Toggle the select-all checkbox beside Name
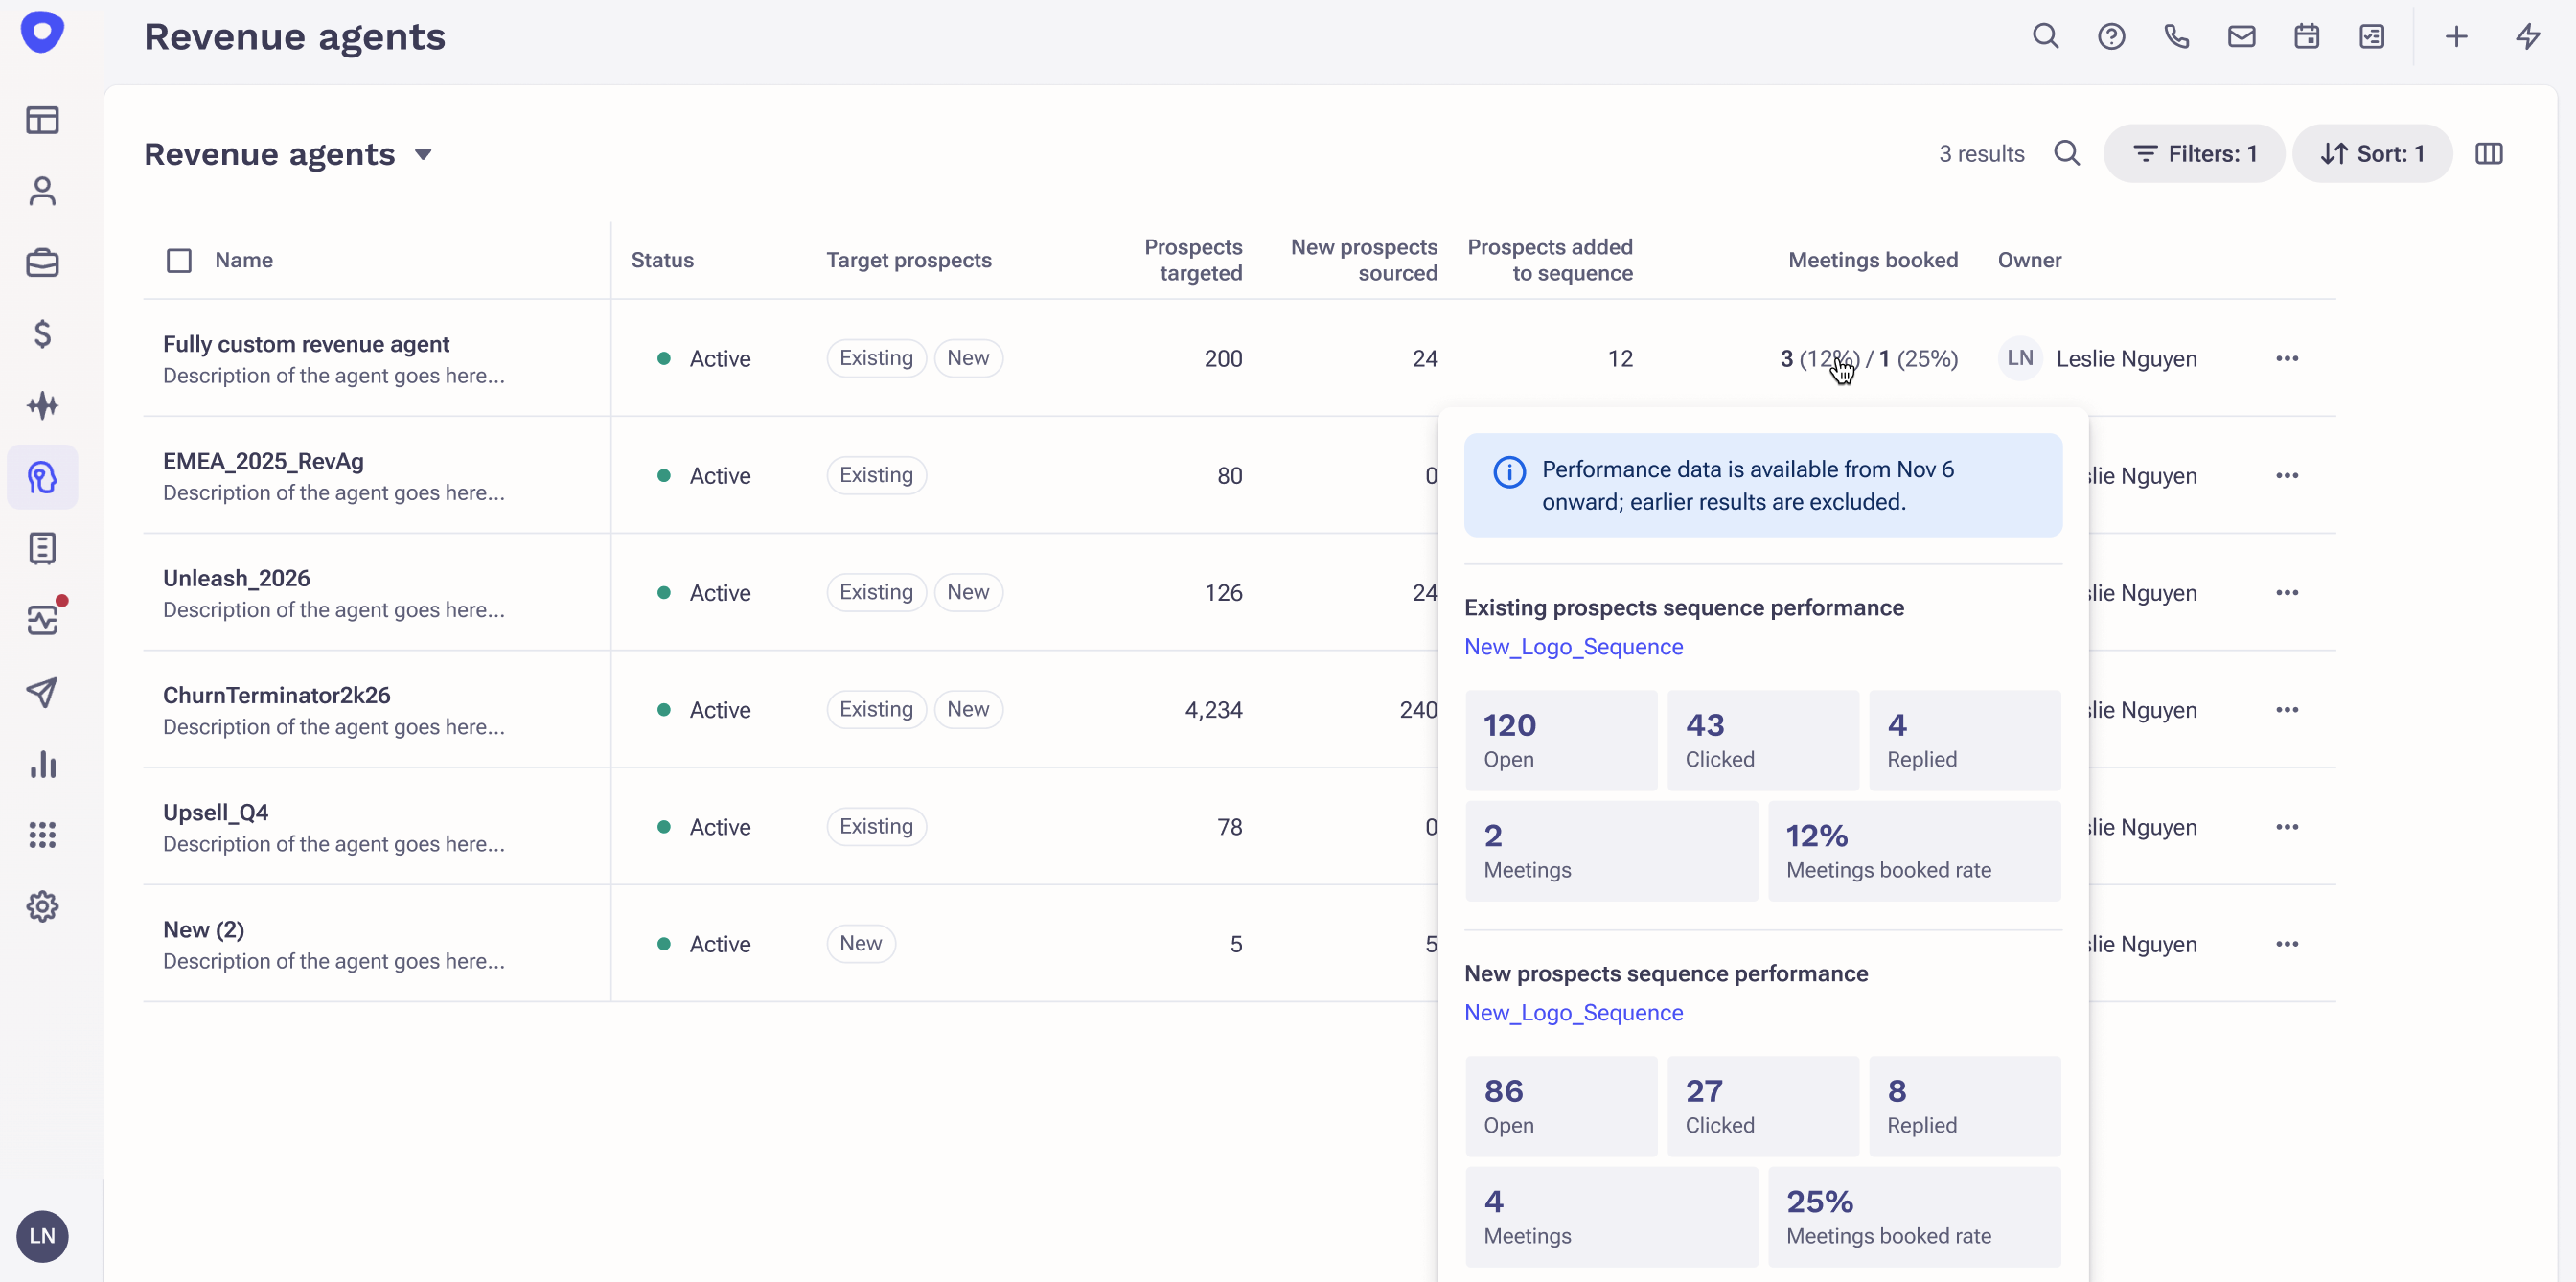Screen dimensions: 2576x1282 click(179, 261)
